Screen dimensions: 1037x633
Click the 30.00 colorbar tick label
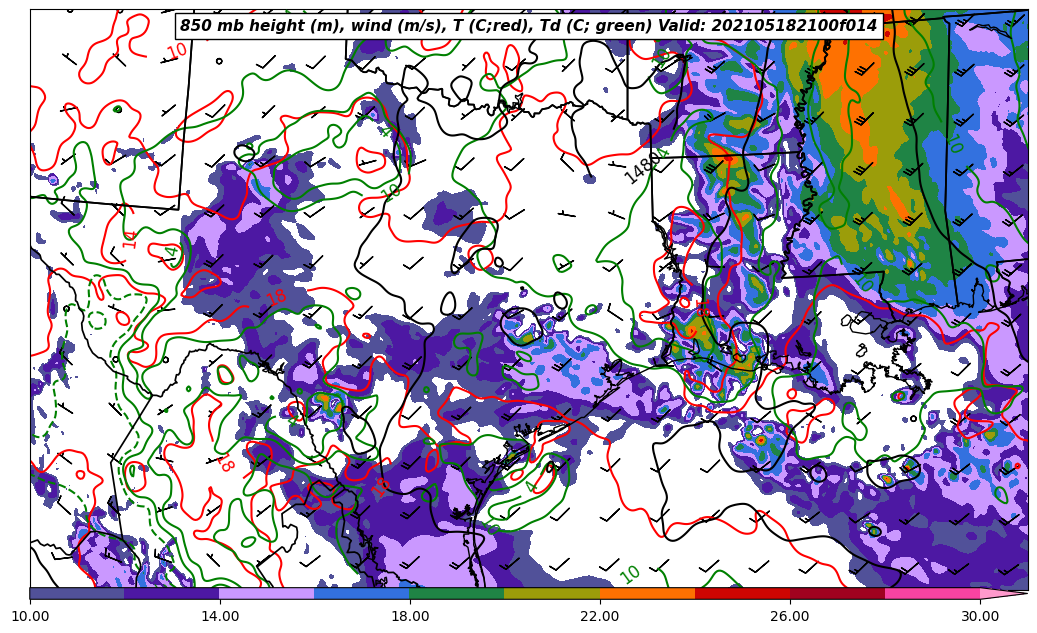[x=980, y=616]
